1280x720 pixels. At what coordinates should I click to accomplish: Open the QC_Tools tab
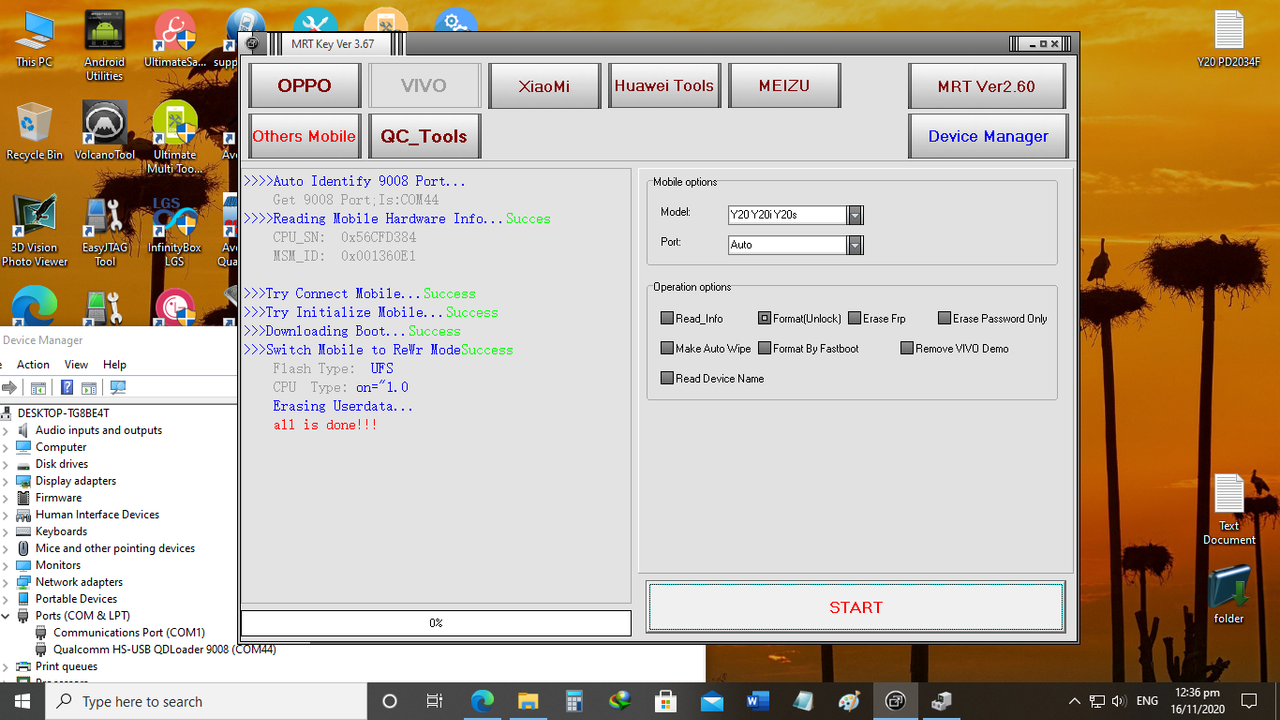tap(425, 136)
